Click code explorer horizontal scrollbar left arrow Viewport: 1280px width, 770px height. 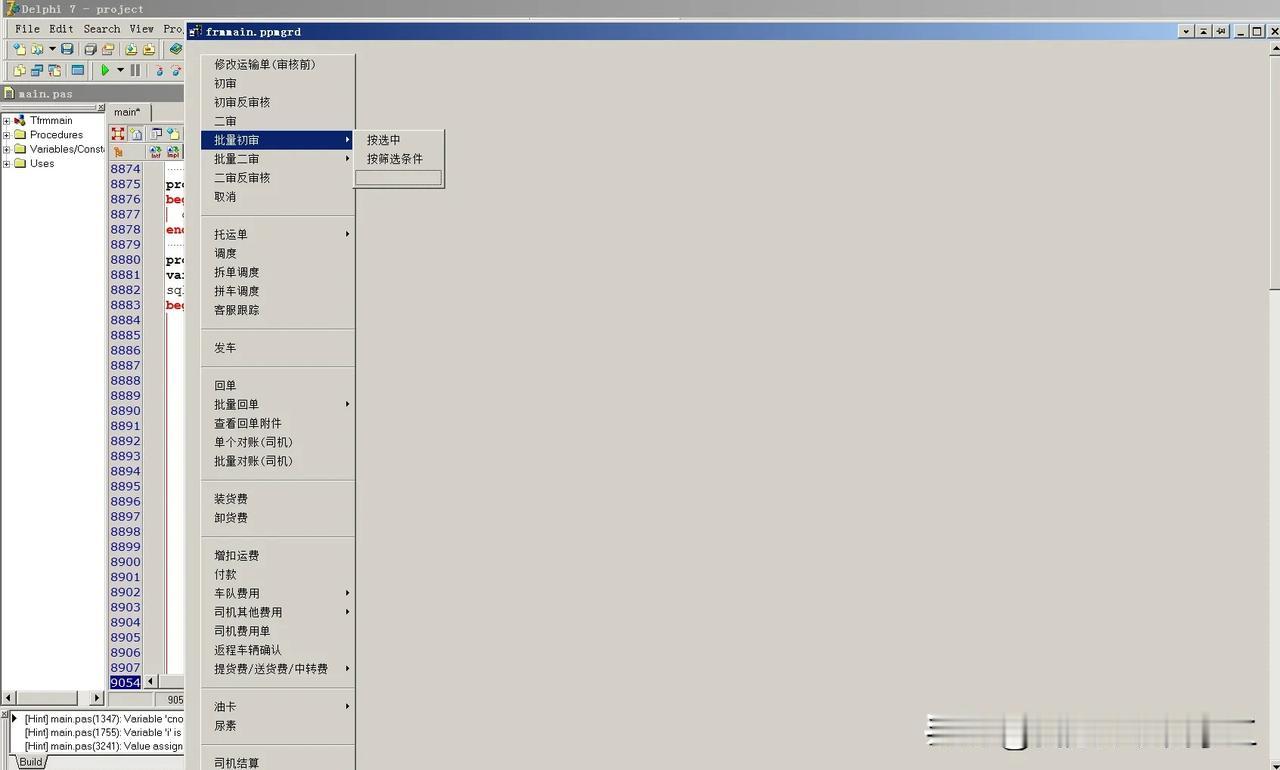pyautogui.click(x=8, y=698)
